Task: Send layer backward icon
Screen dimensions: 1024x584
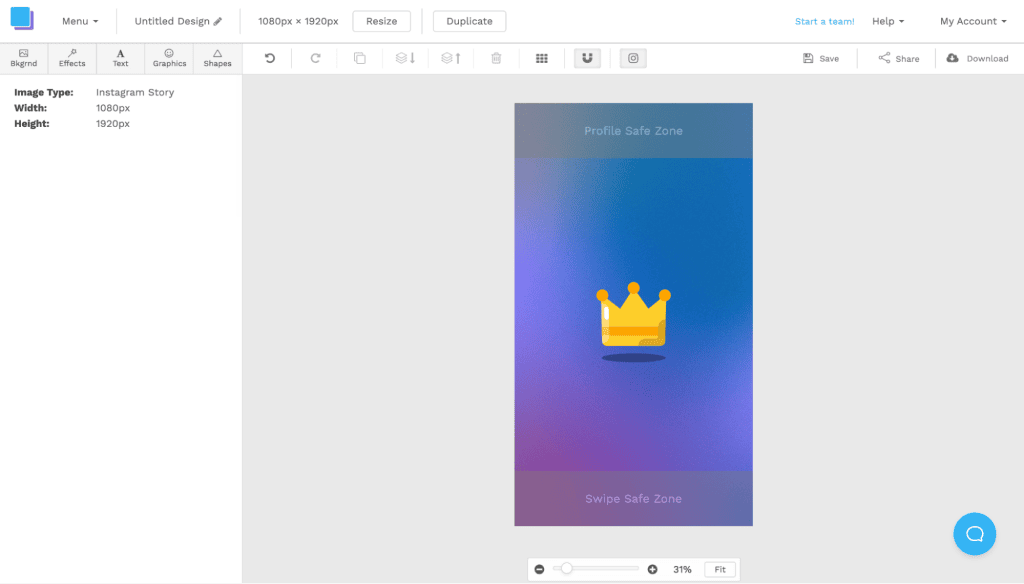Action: [x=406, y=58]
